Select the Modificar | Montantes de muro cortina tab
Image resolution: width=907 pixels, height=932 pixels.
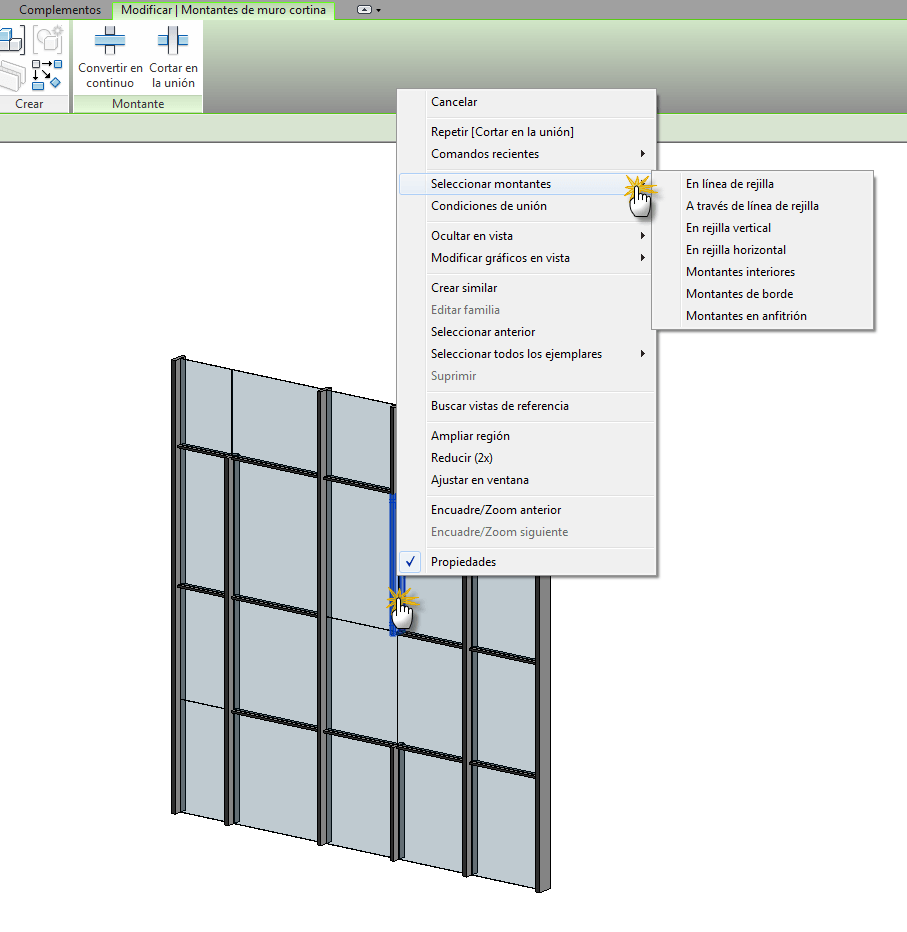(223, 10)
